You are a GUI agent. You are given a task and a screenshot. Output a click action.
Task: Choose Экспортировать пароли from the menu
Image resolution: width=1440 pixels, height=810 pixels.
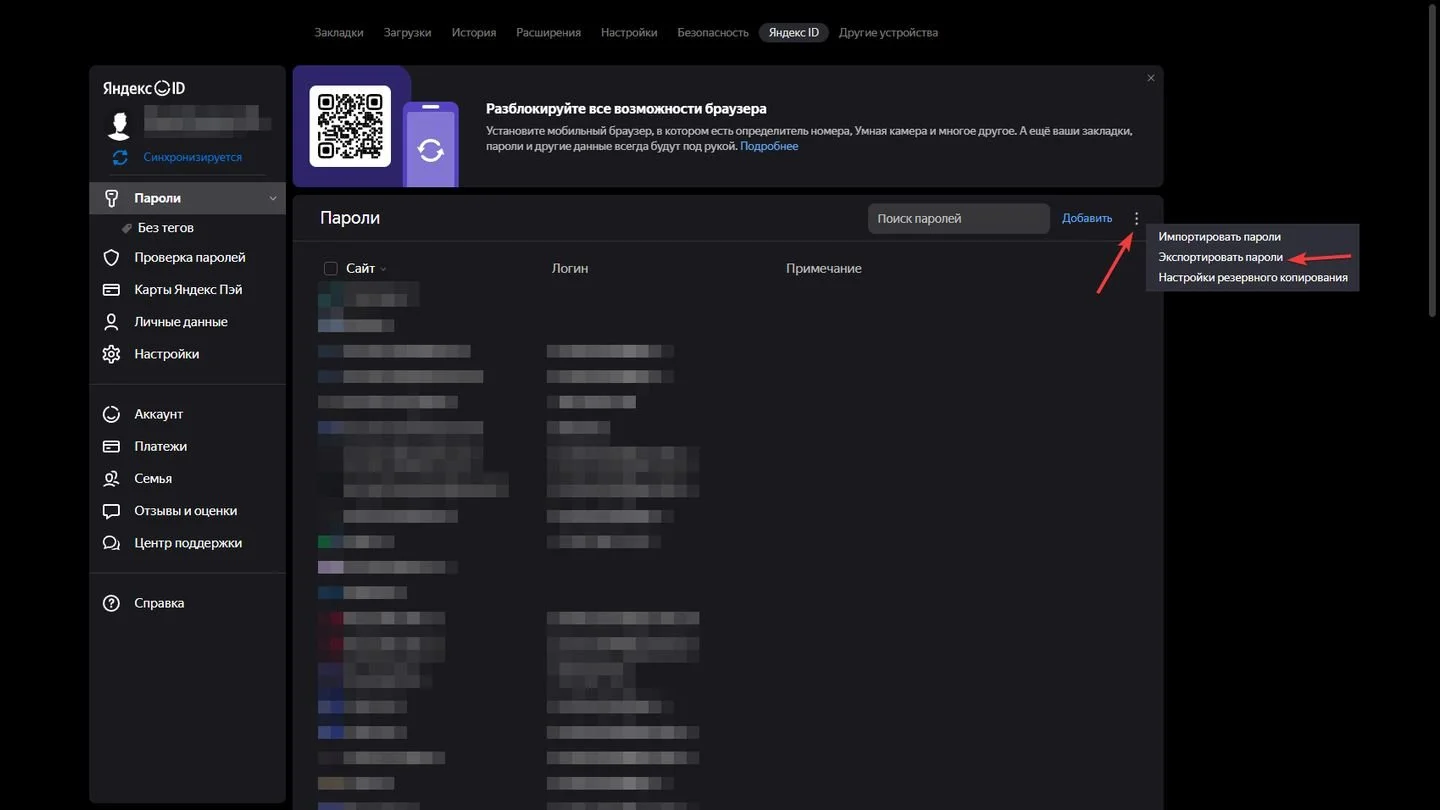[1220, 257]
